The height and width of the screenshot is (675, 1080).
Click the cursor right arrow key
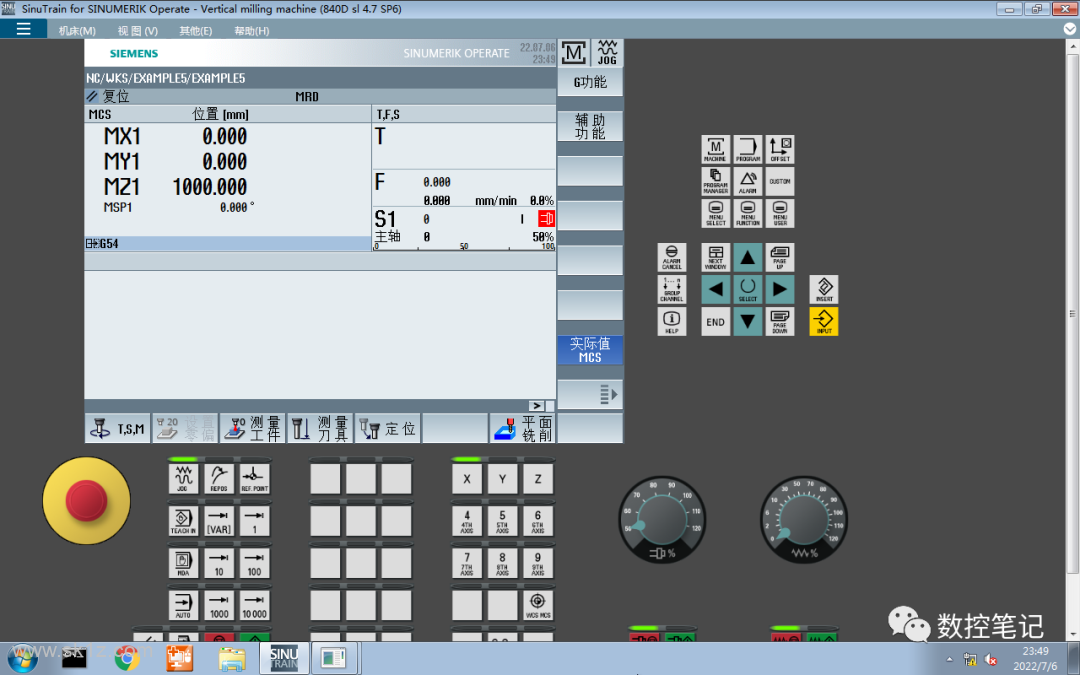pyautogui.click(x=780, y=289)
